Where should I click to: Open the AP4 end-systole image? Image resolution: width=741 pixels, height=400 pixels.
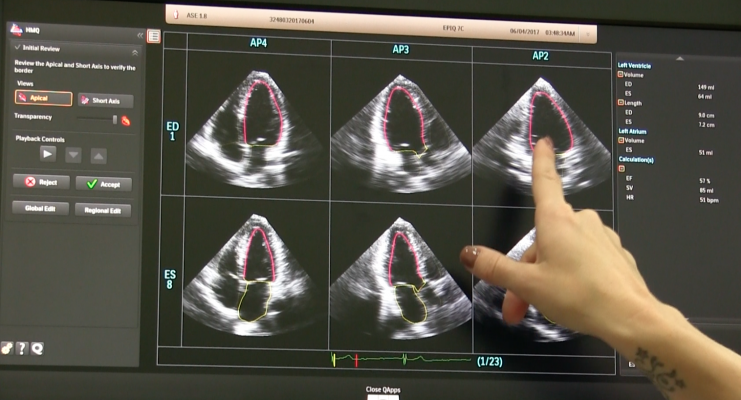pos(250,274)
